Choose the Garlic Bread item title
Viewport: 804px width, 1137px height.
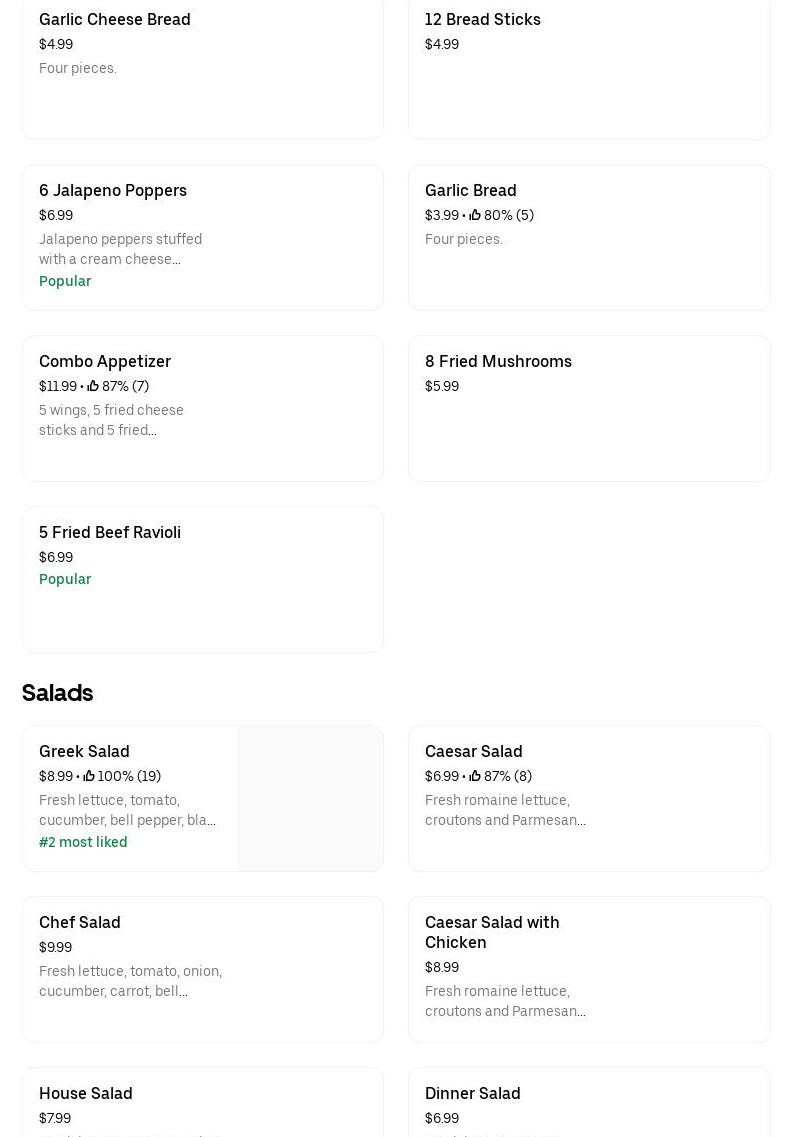(470, 190)
